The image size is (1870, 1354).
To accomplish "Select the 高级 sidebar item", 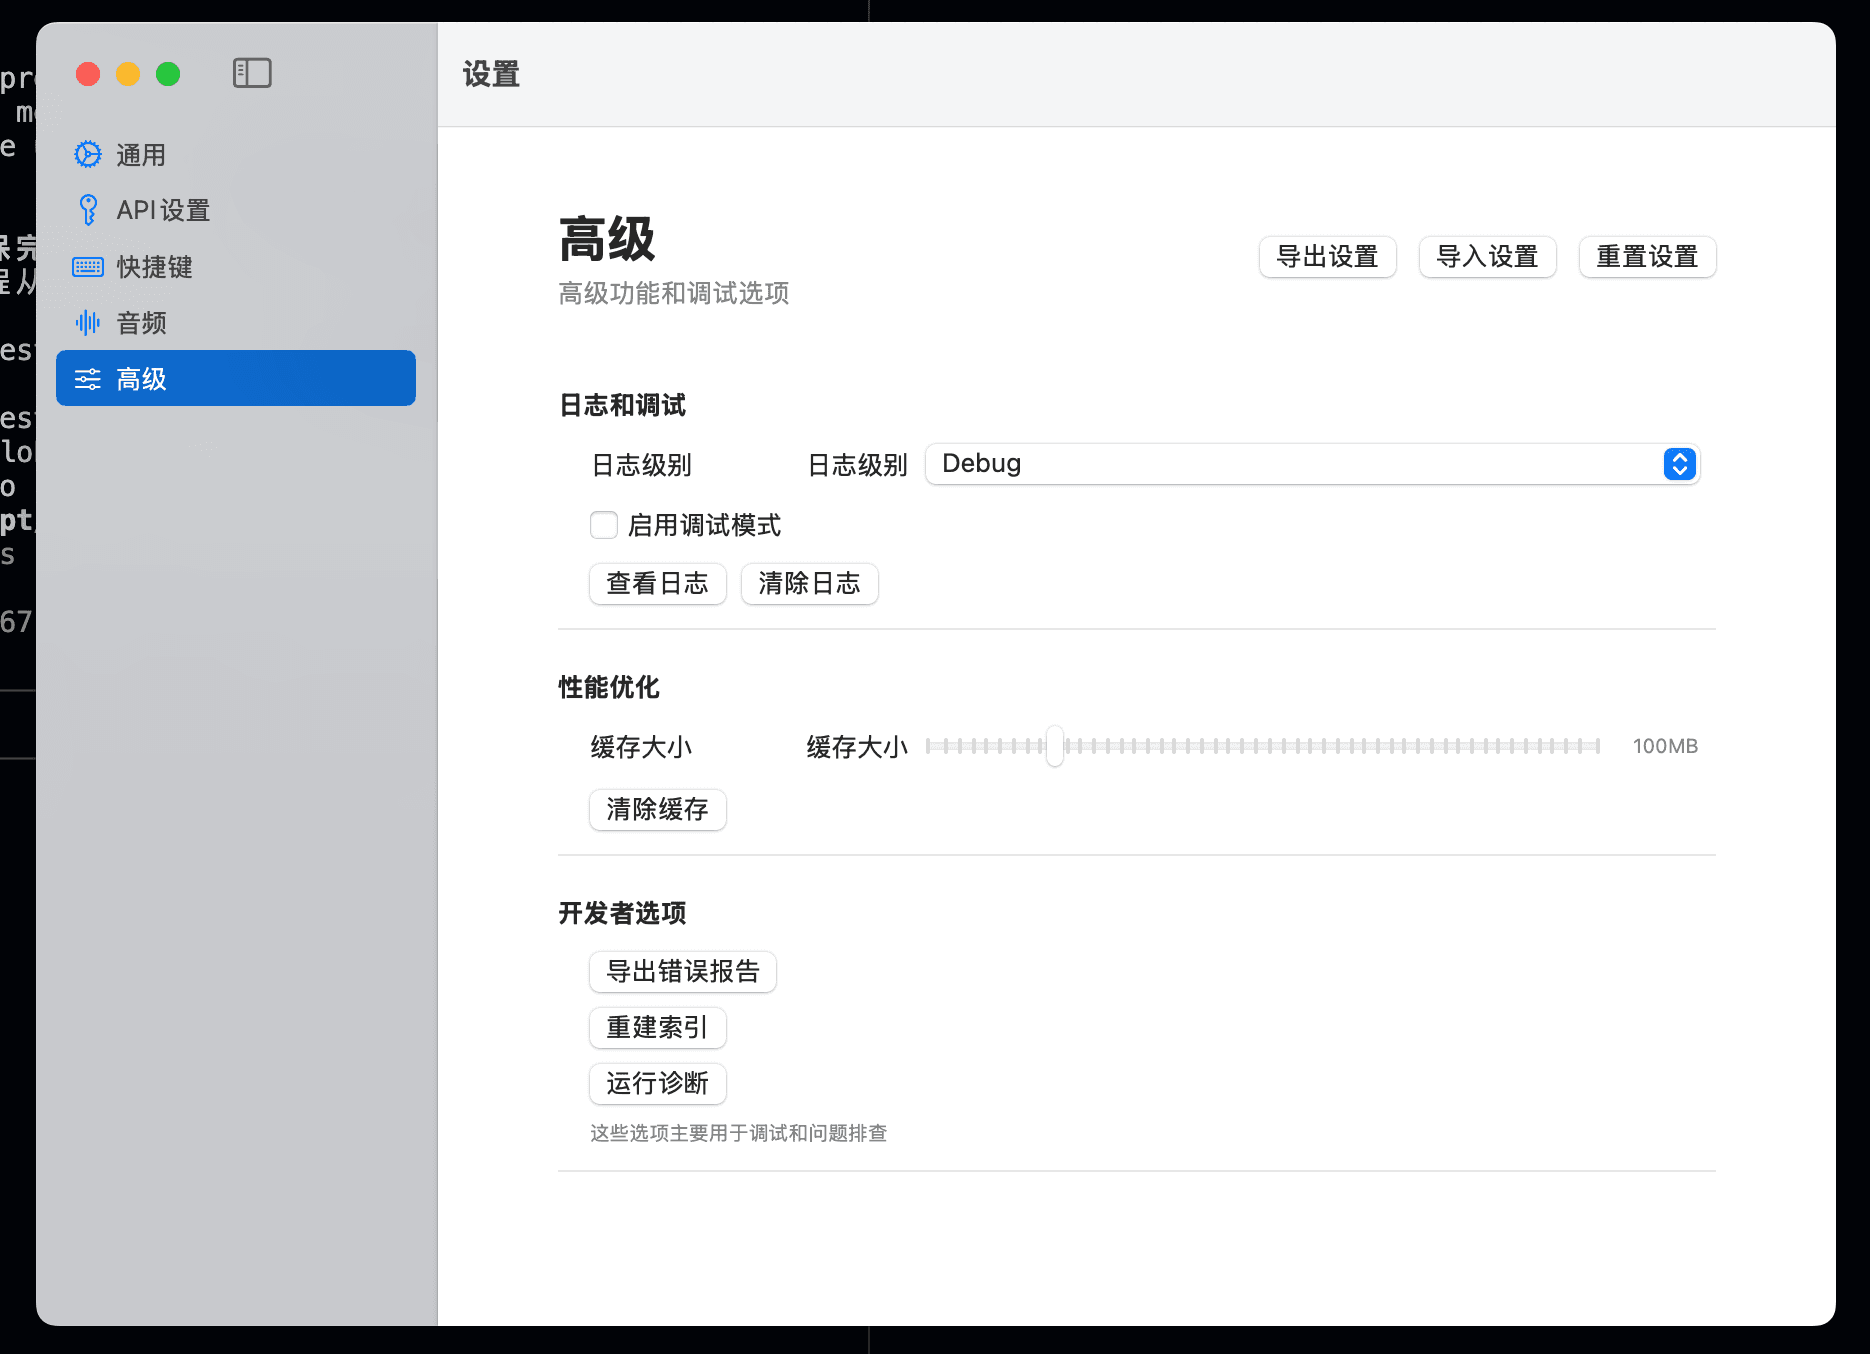I will click(x=236, y=378).
